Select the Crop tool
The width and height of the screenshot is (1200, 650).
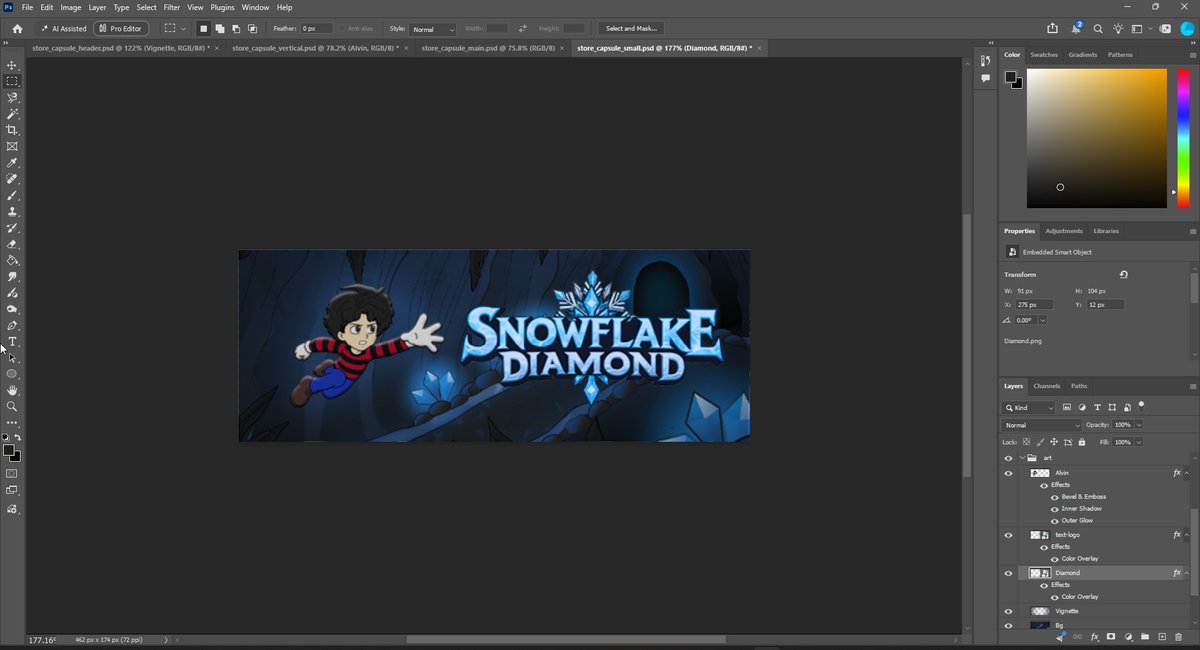coord(12,130)
